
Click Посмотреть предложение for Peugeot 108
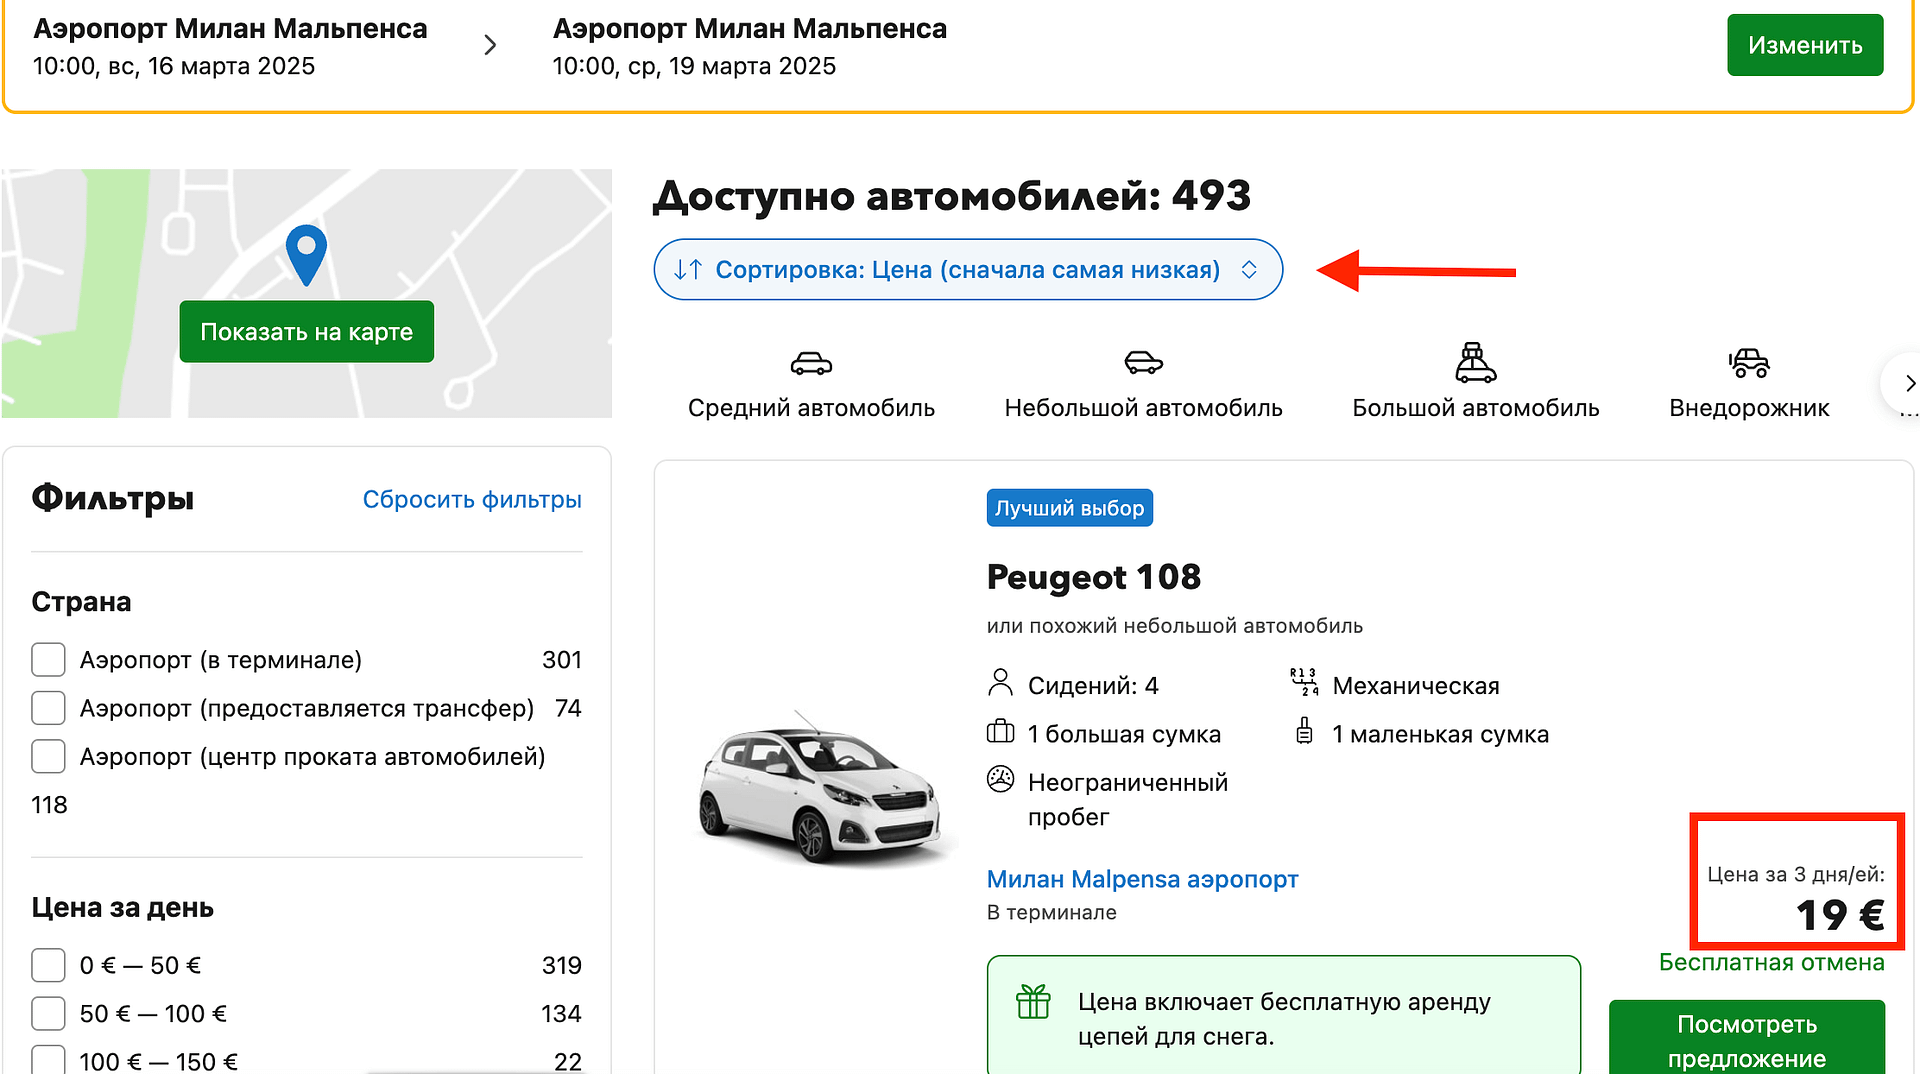1746,1040
